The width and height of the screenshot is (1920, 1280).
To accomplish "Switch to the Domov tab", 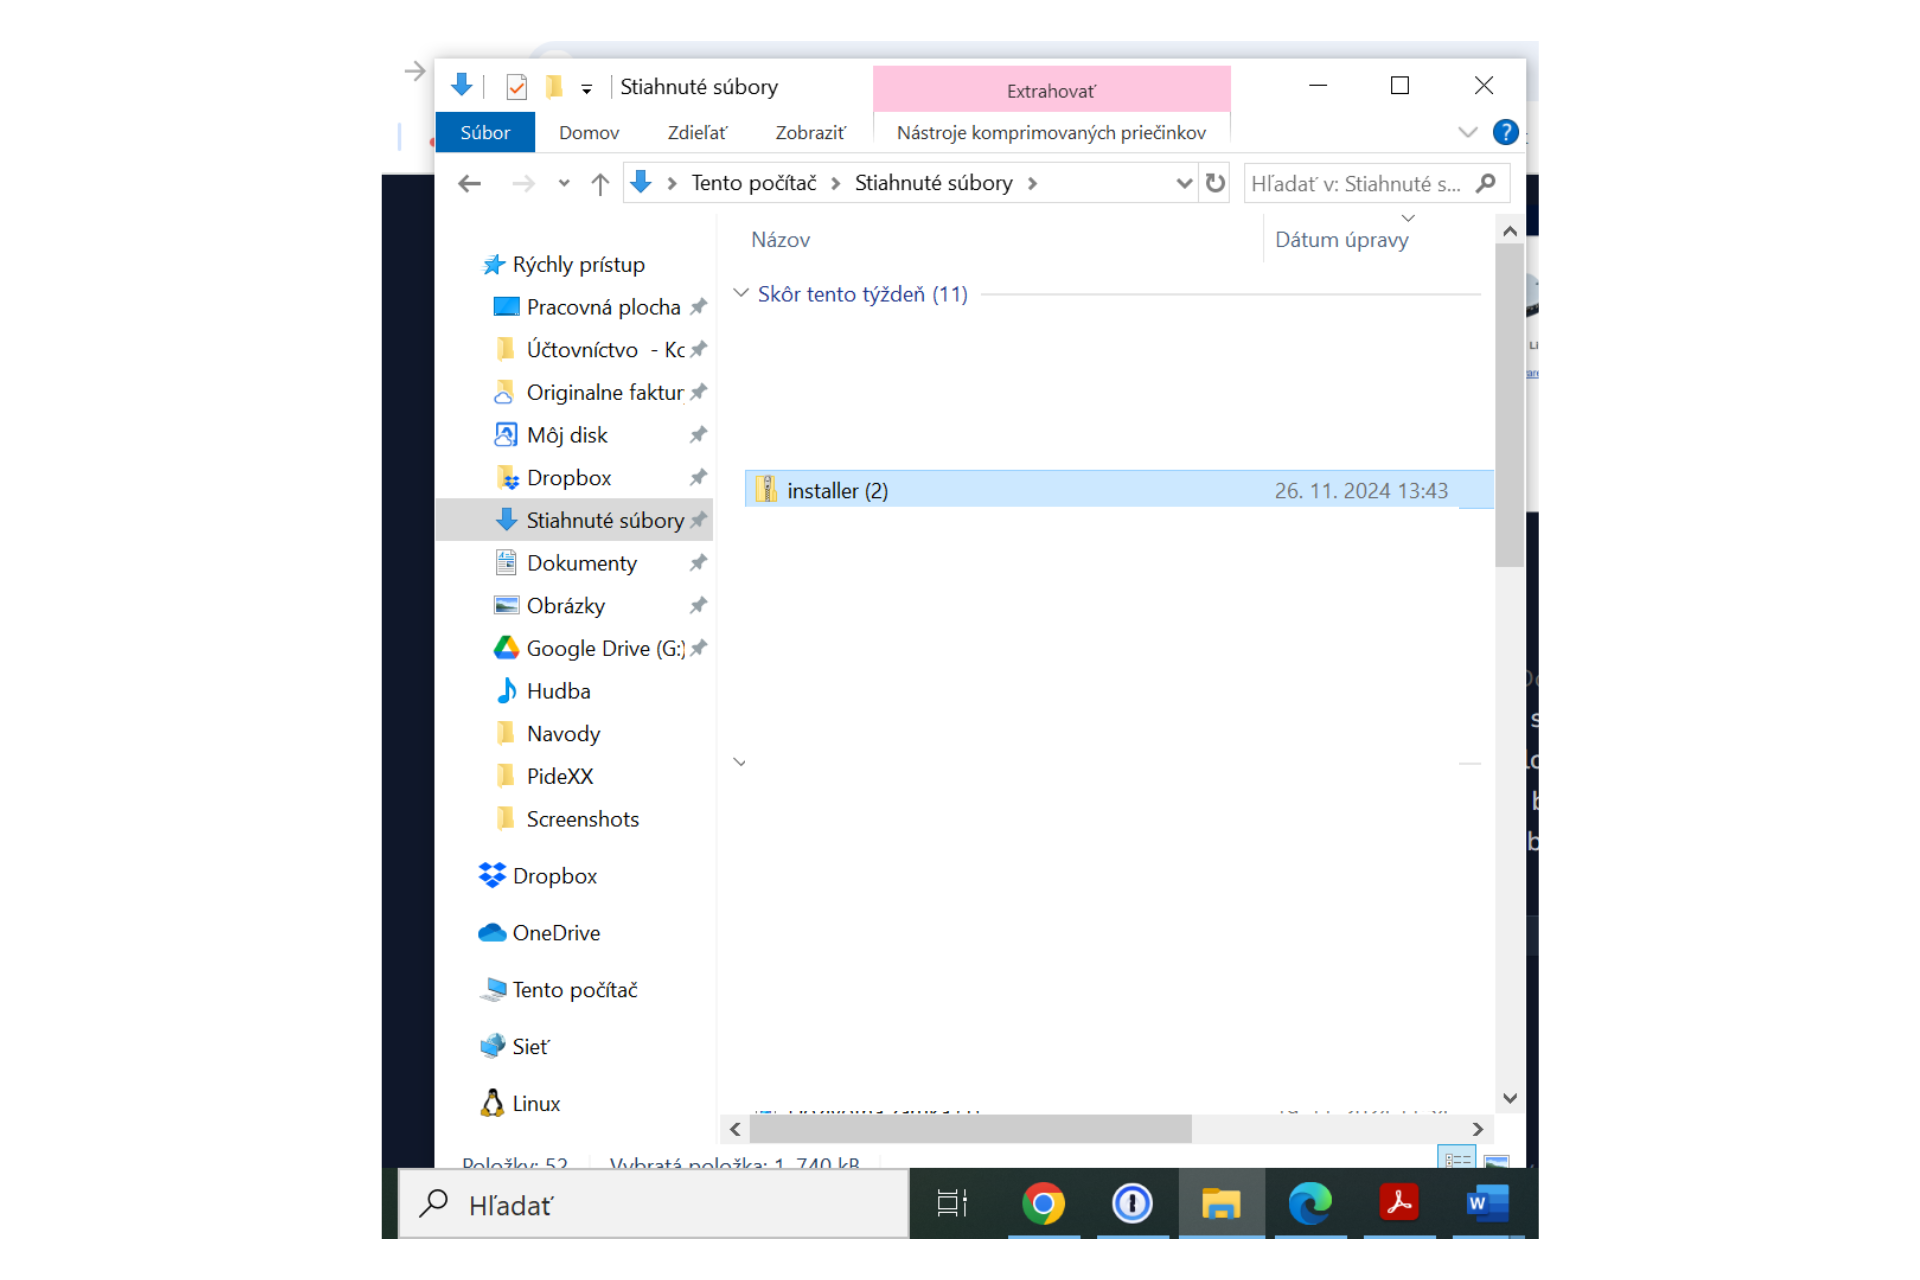I will pyautogui.click(x=588, y=132).
